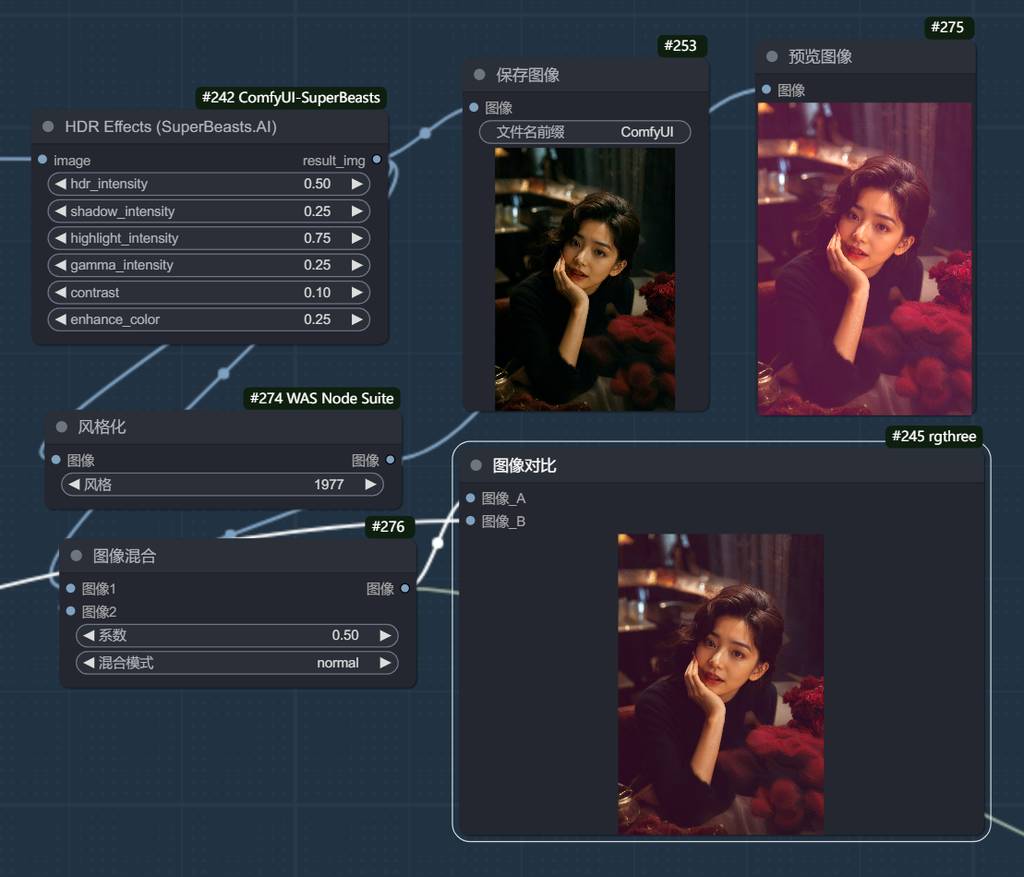Increase hdr_intensity with right arrow
This screenshot has height=877, width=1024.
click(x=357, y=184)
